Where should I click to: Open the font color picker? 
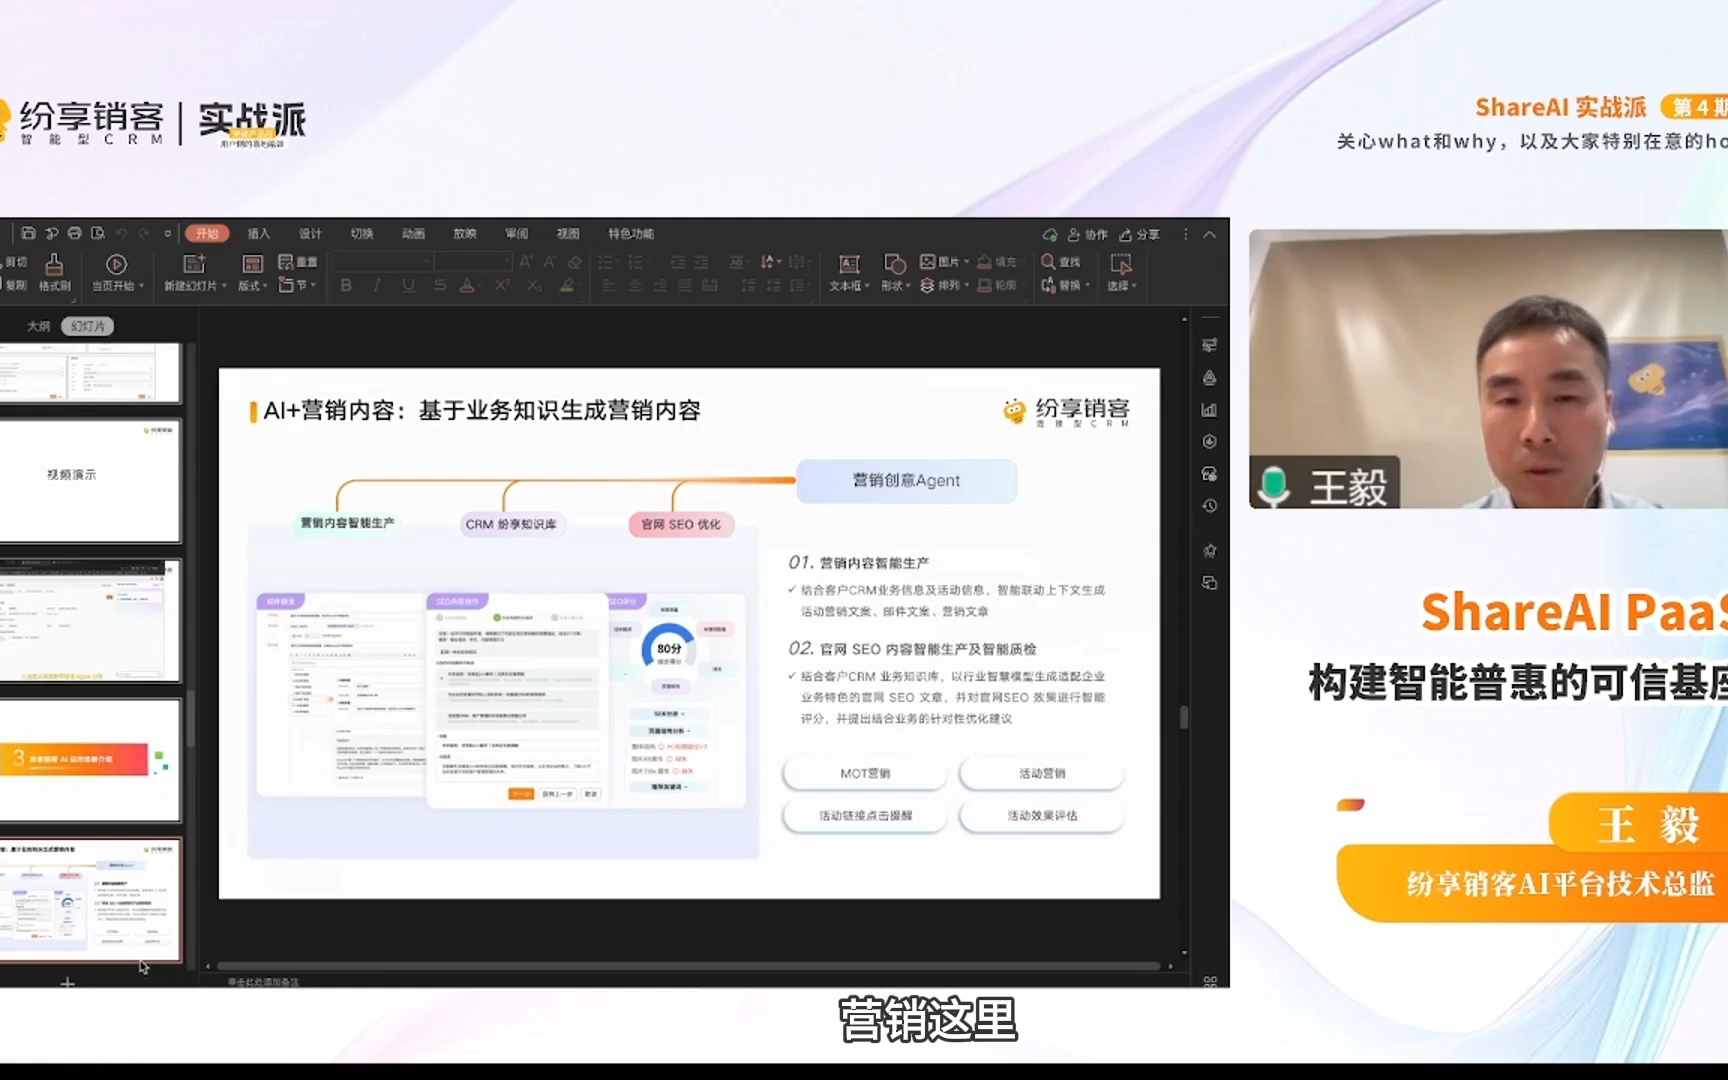tap(467, 285)
